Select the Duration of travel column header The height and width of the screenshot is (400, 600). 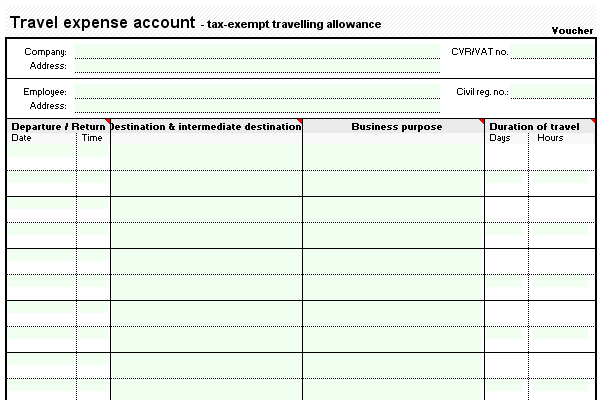tap(534, 127)
